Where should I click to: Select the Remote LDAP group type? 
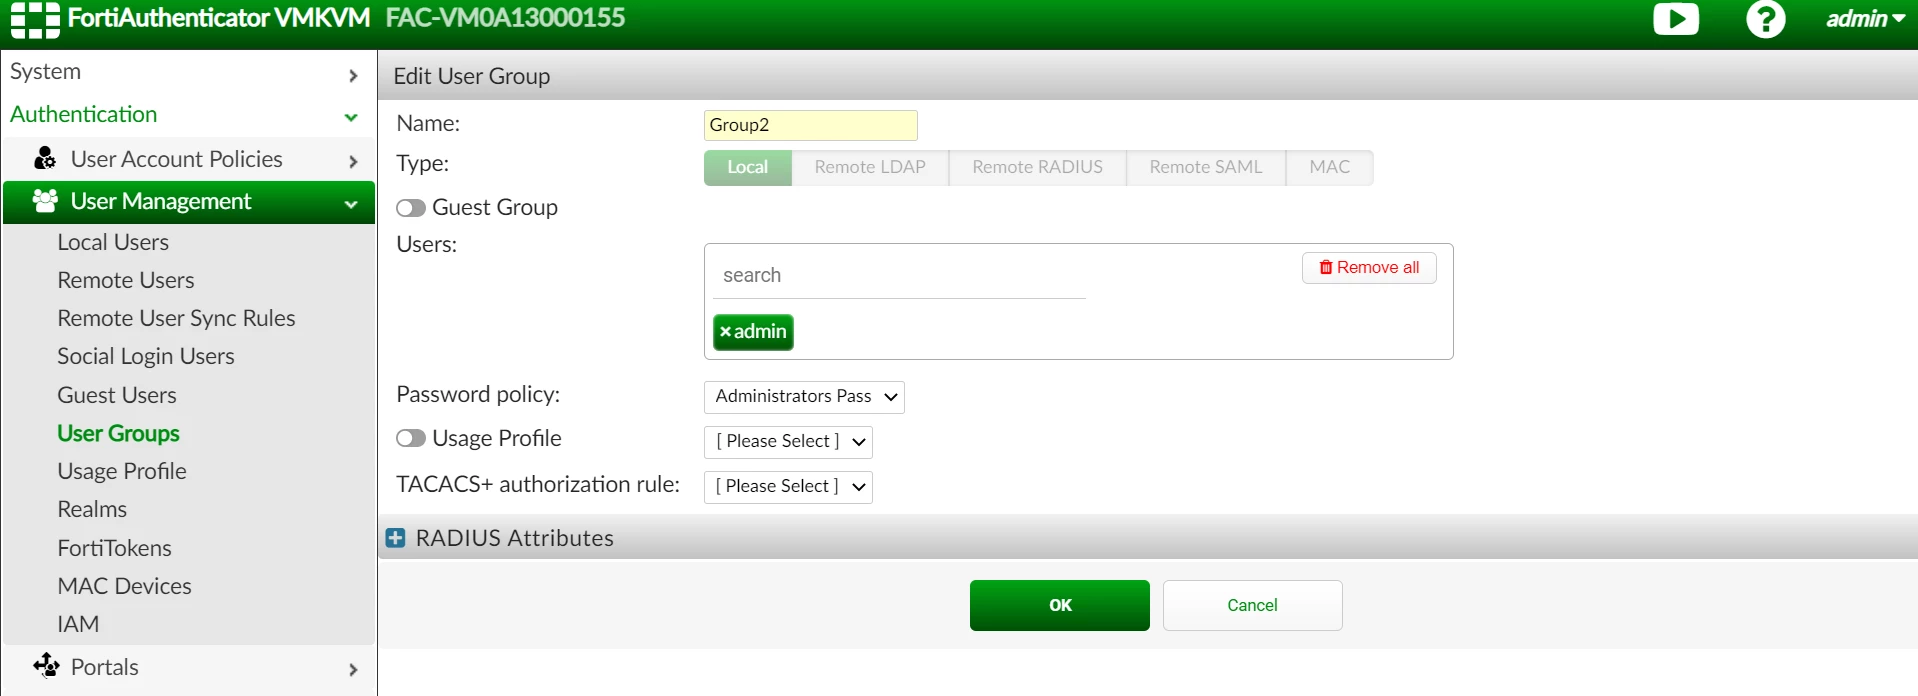(870, 167)
